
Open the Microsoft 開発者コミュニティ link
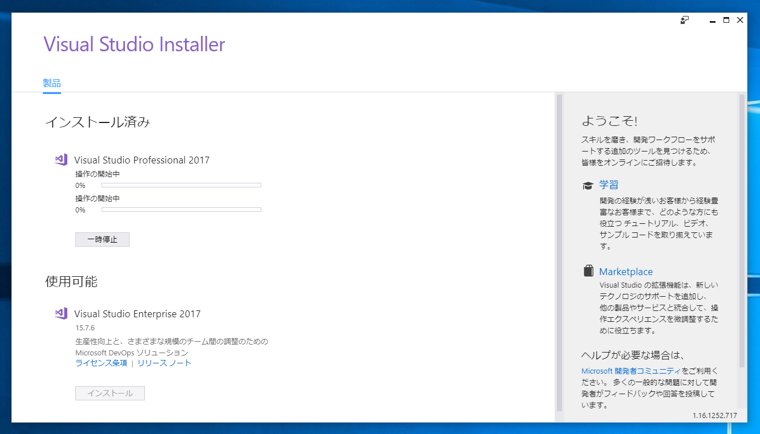coord(631,371)
